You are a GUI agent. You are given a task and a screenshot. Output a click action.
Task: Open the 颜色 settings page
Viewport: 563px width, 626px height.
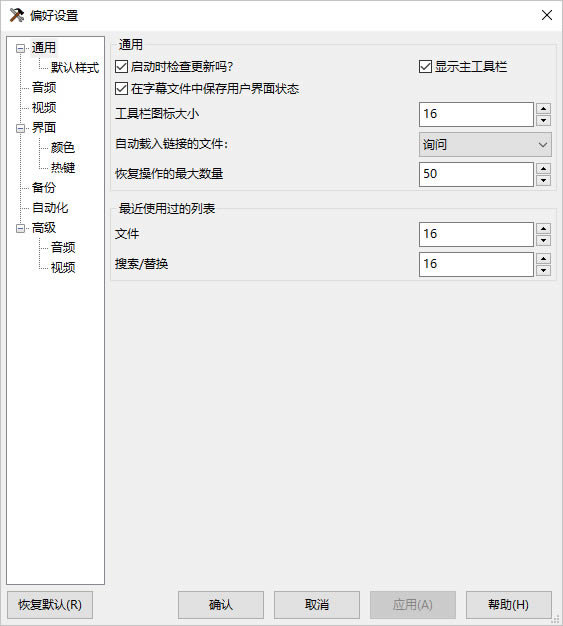point(63,147)
